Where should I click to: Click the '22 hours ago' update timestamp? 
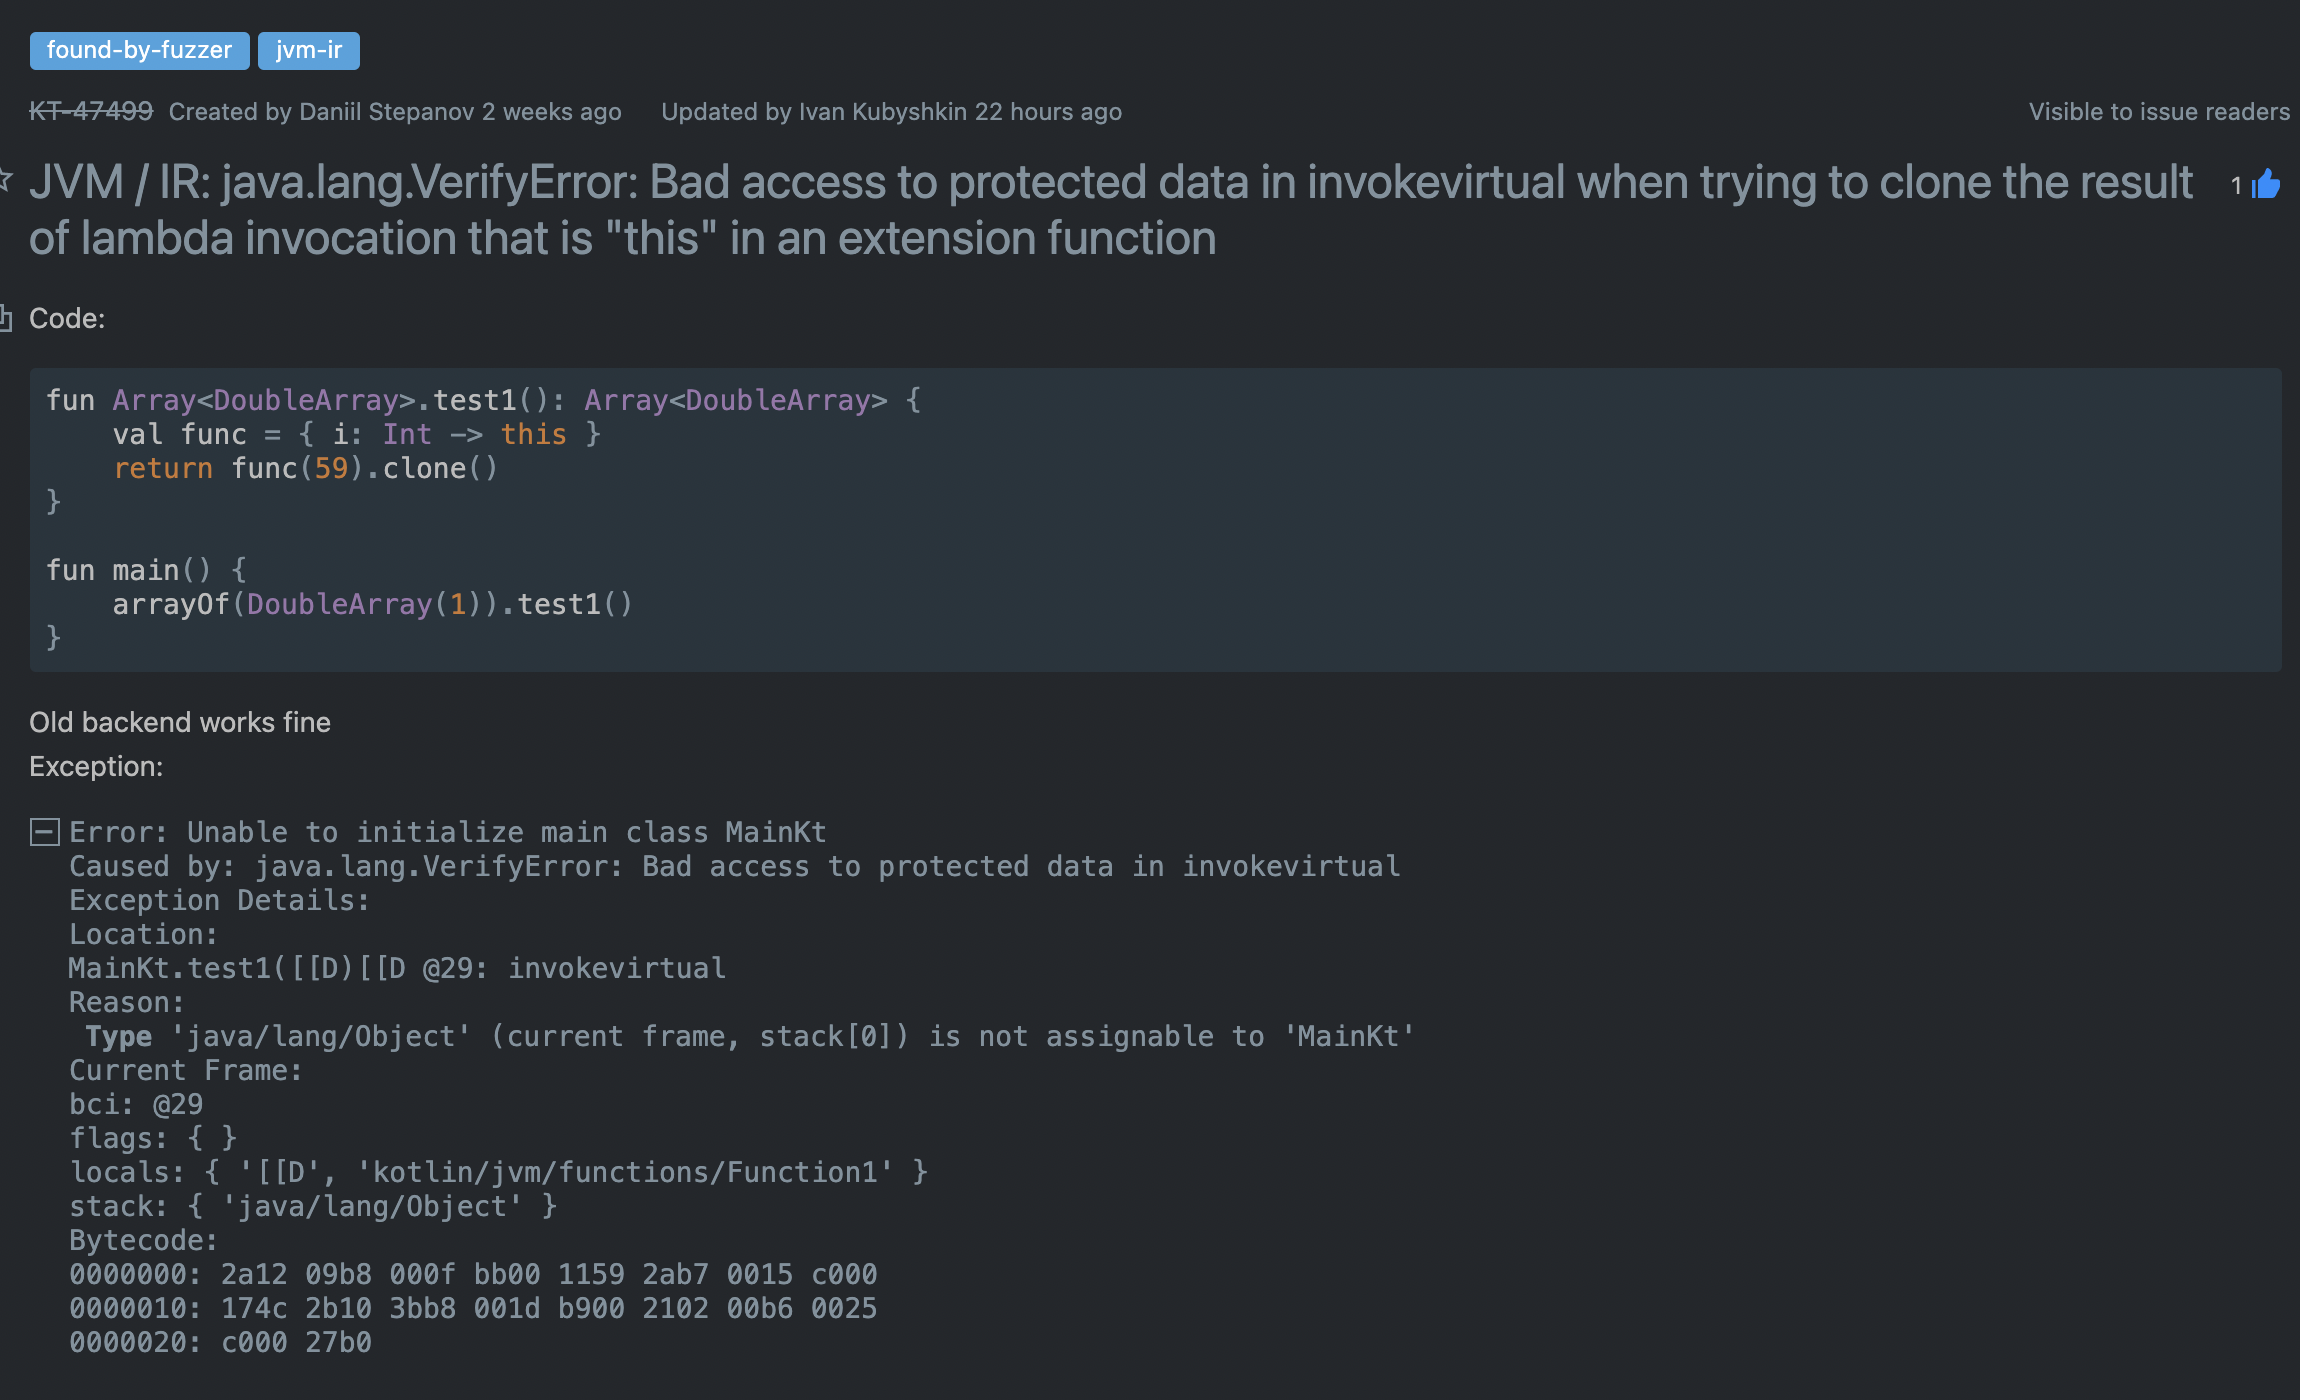(1048, 111)
